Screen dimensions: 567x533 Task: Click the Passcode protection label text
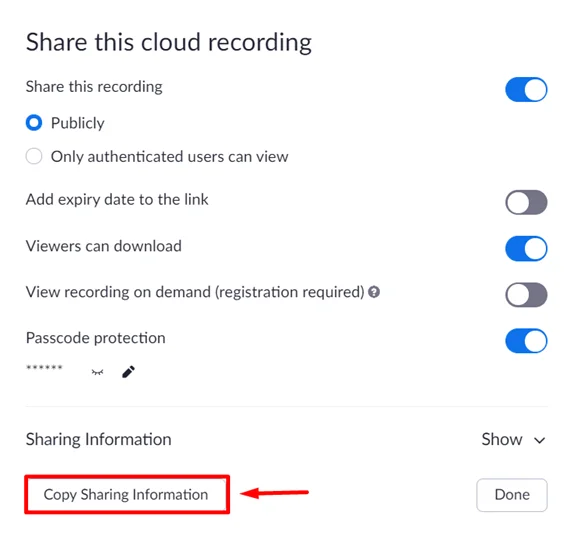tap(95, 338)
